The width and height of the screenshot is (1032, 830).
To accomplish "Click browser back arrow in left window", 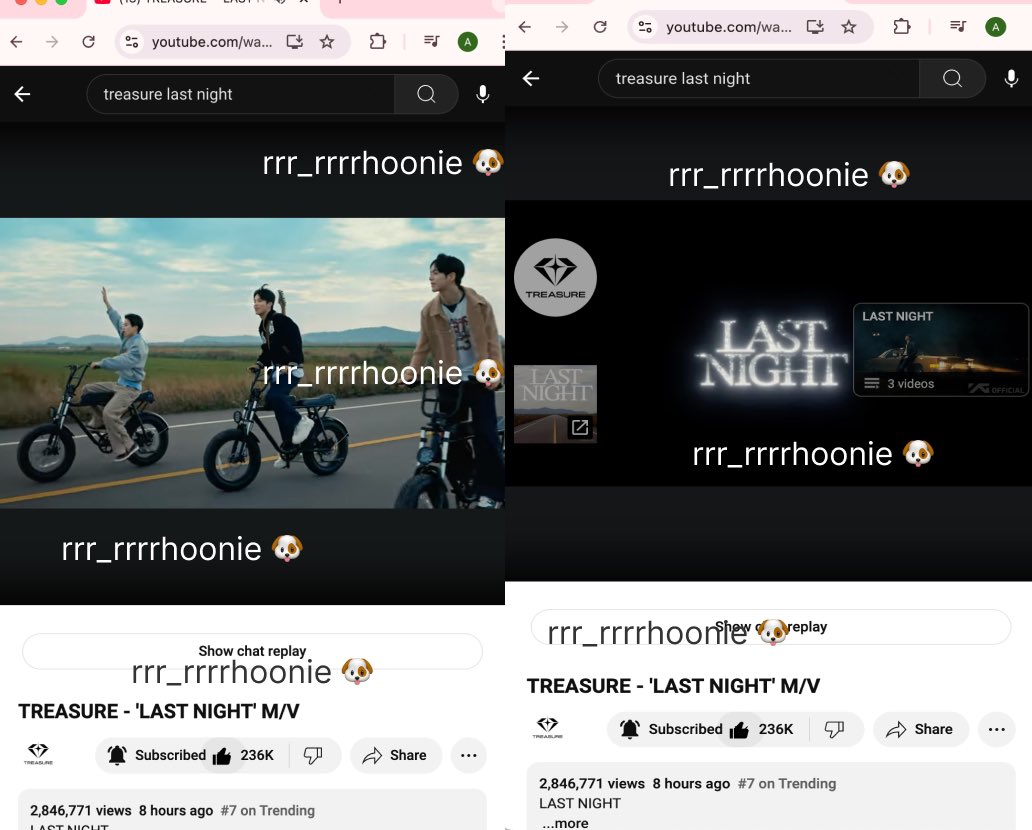I will click(16, 42).
